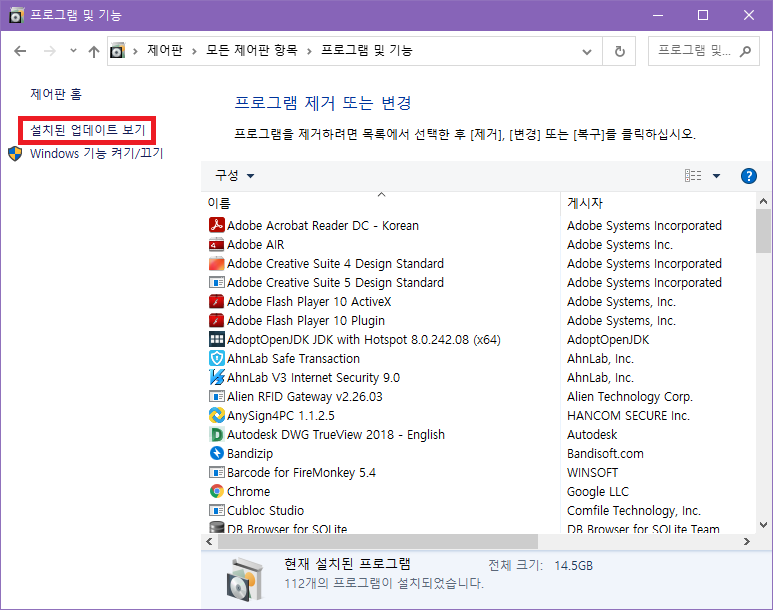This screenshot has height=610, width=773.
Task: Click the address bar control panel icon
Action: (117, 51)
